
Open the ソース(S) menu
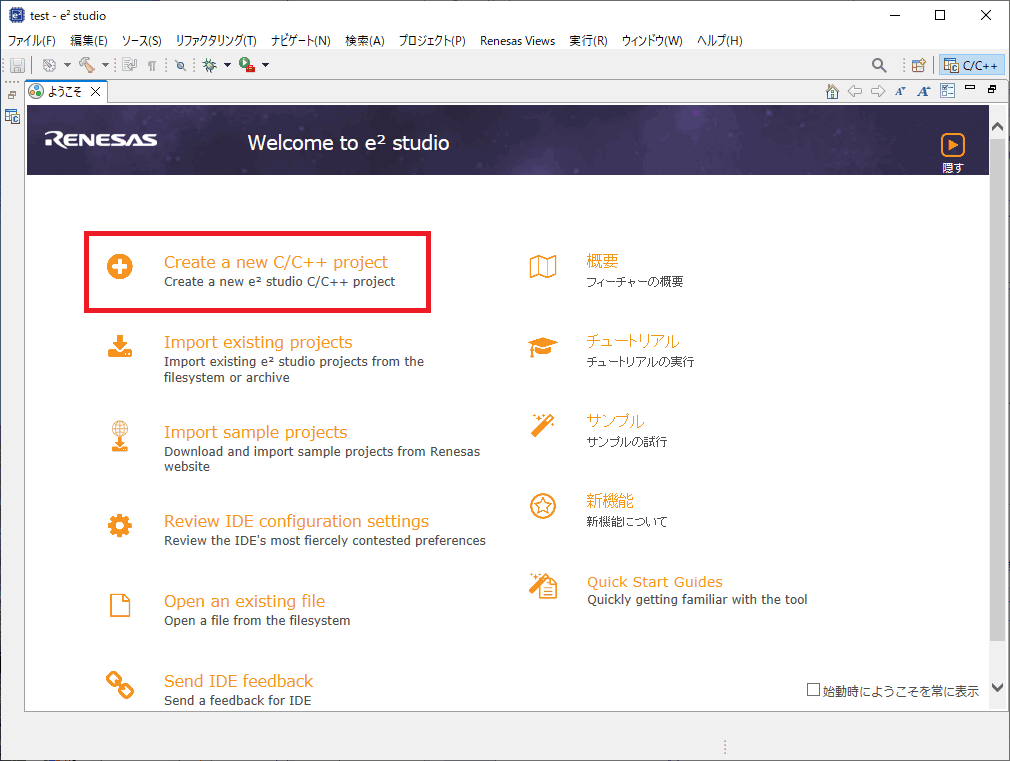pyautogui.click(x=142, y=41)
